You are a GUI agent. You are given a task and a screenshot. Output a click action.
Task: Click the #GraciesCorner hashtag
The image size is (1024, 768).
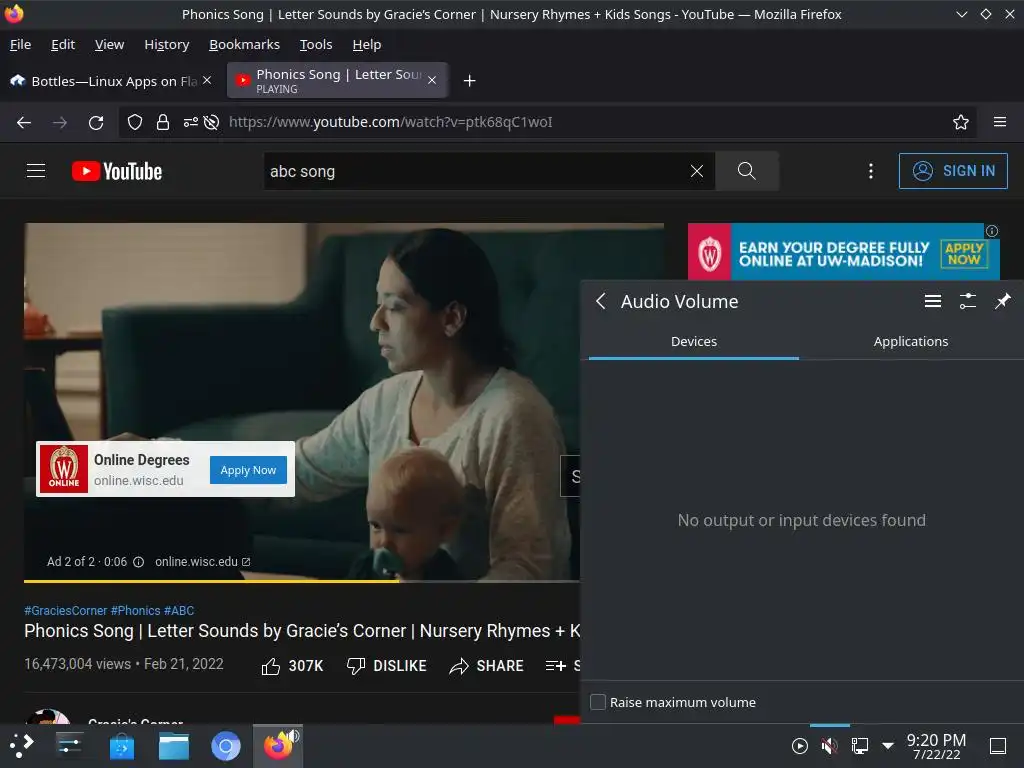[65, 611]
